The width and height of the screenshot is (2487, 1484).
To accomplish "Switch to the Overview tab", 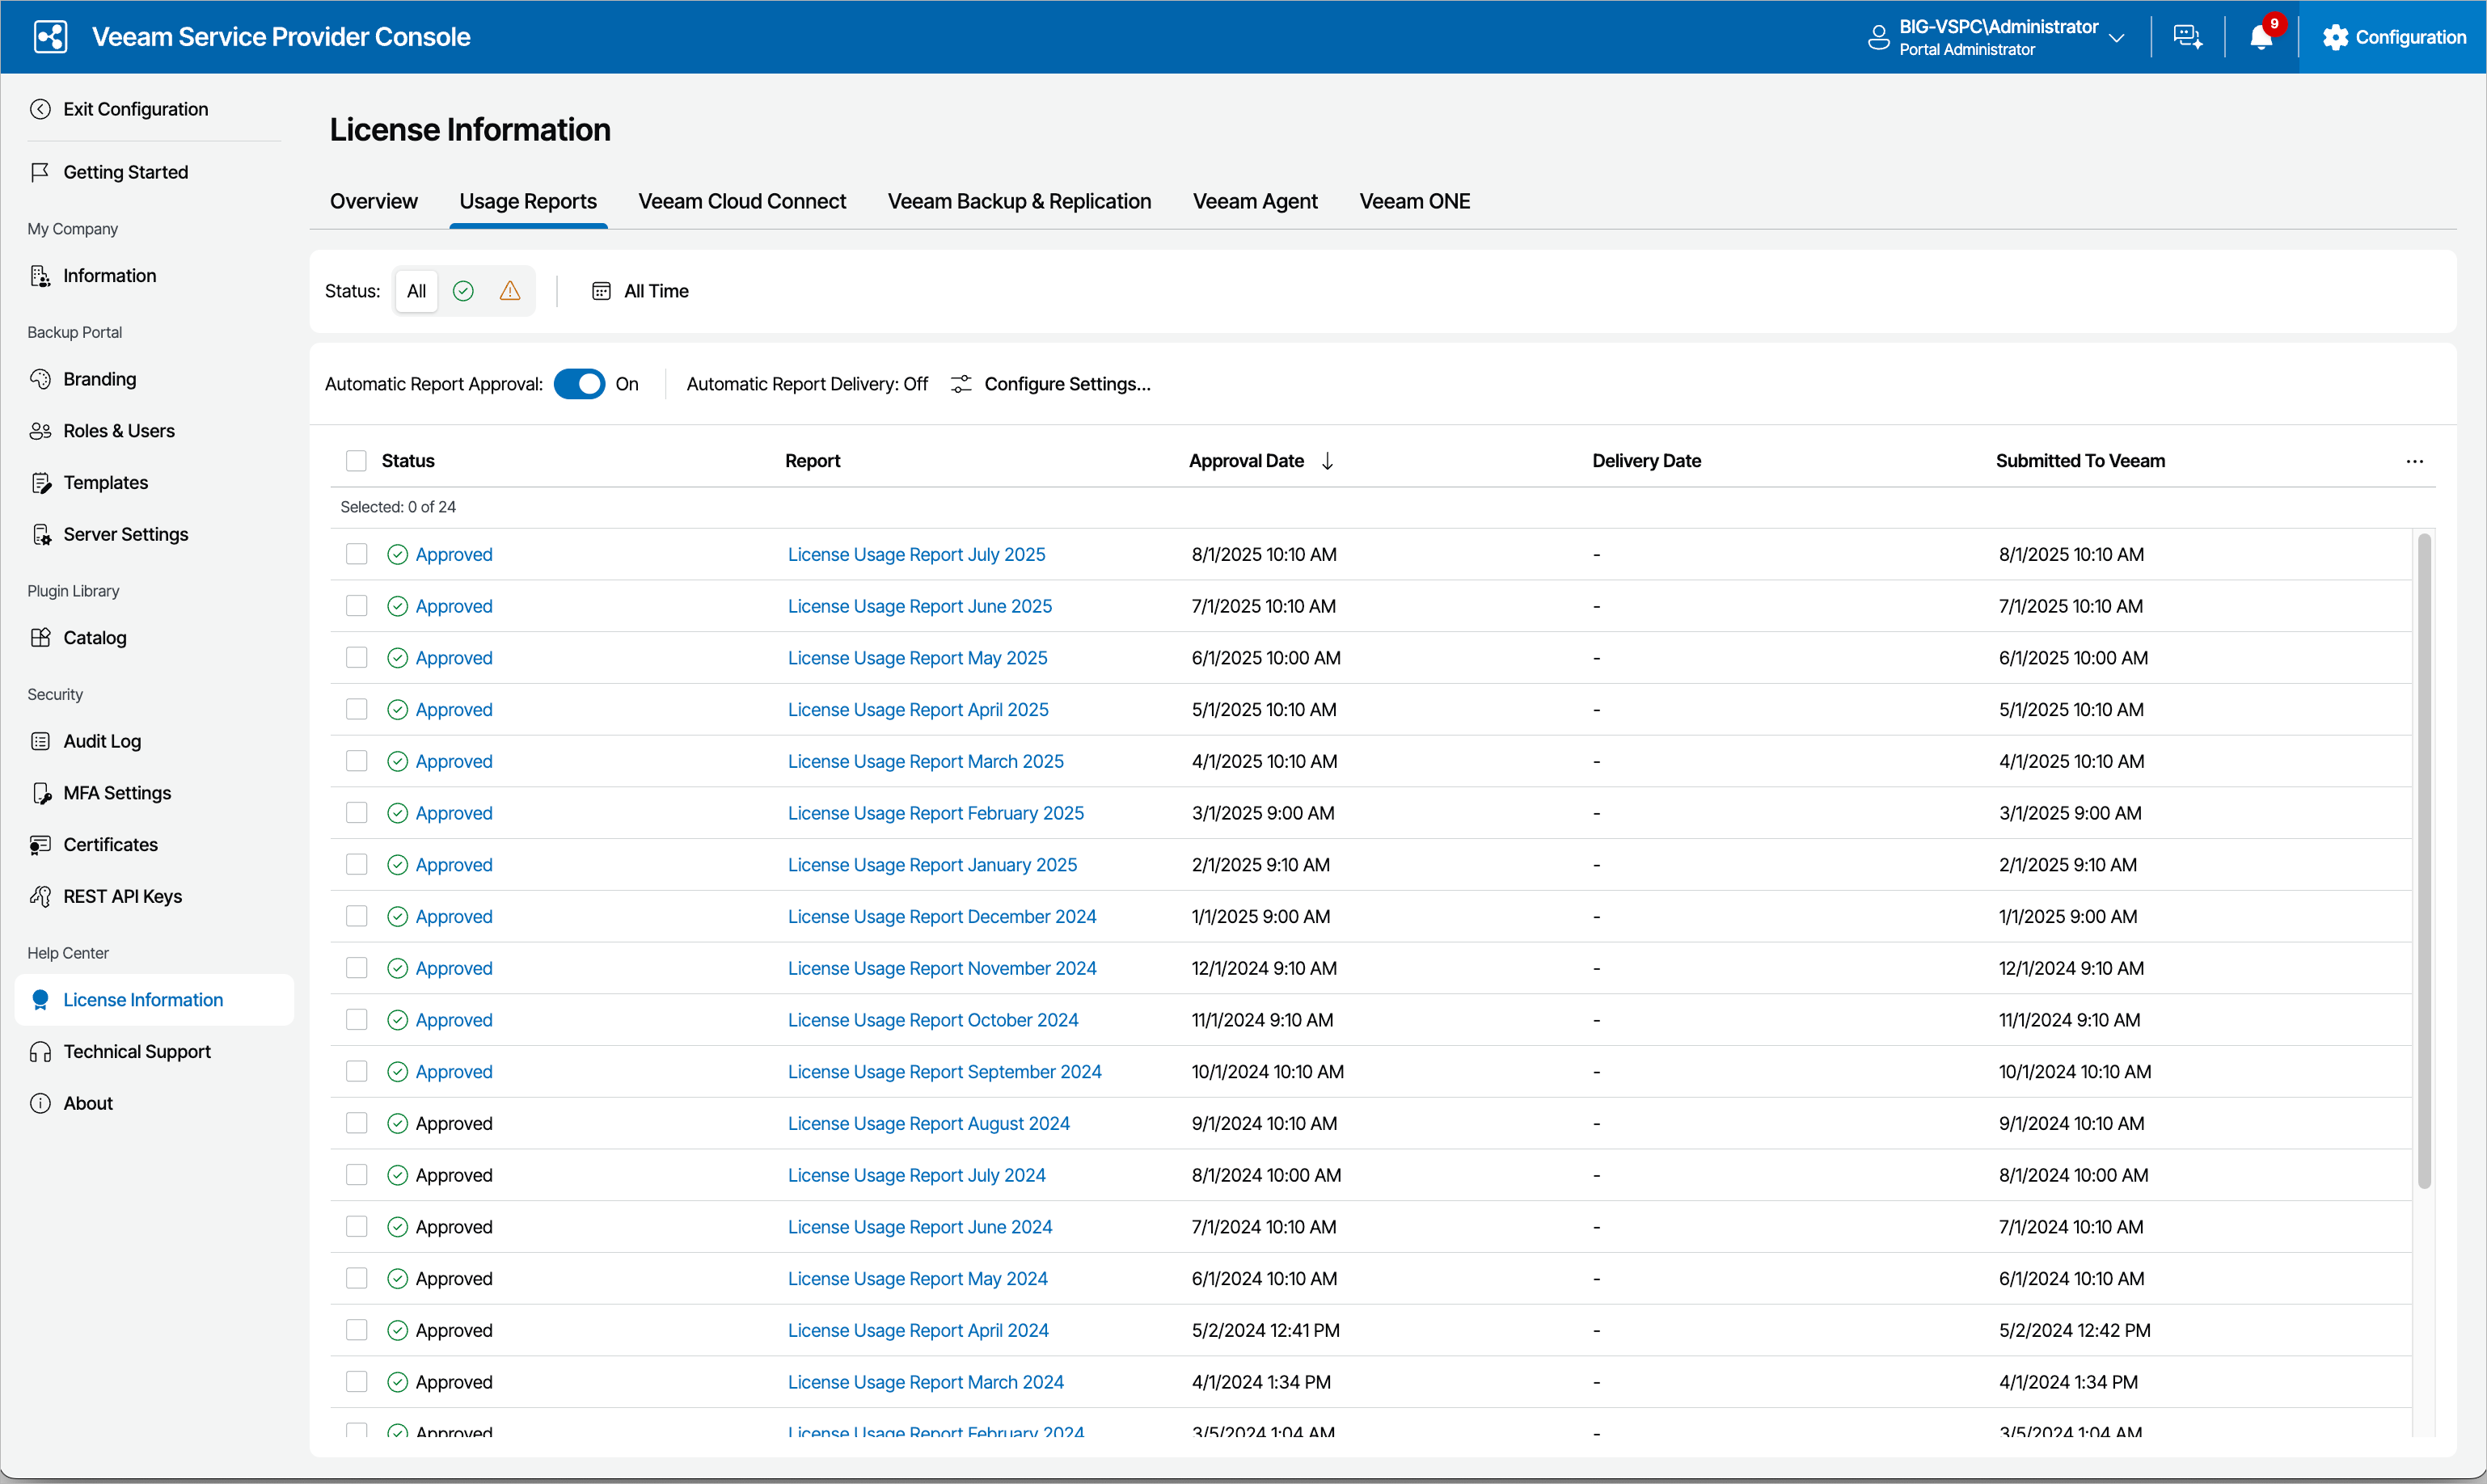I will coord(374,201).
